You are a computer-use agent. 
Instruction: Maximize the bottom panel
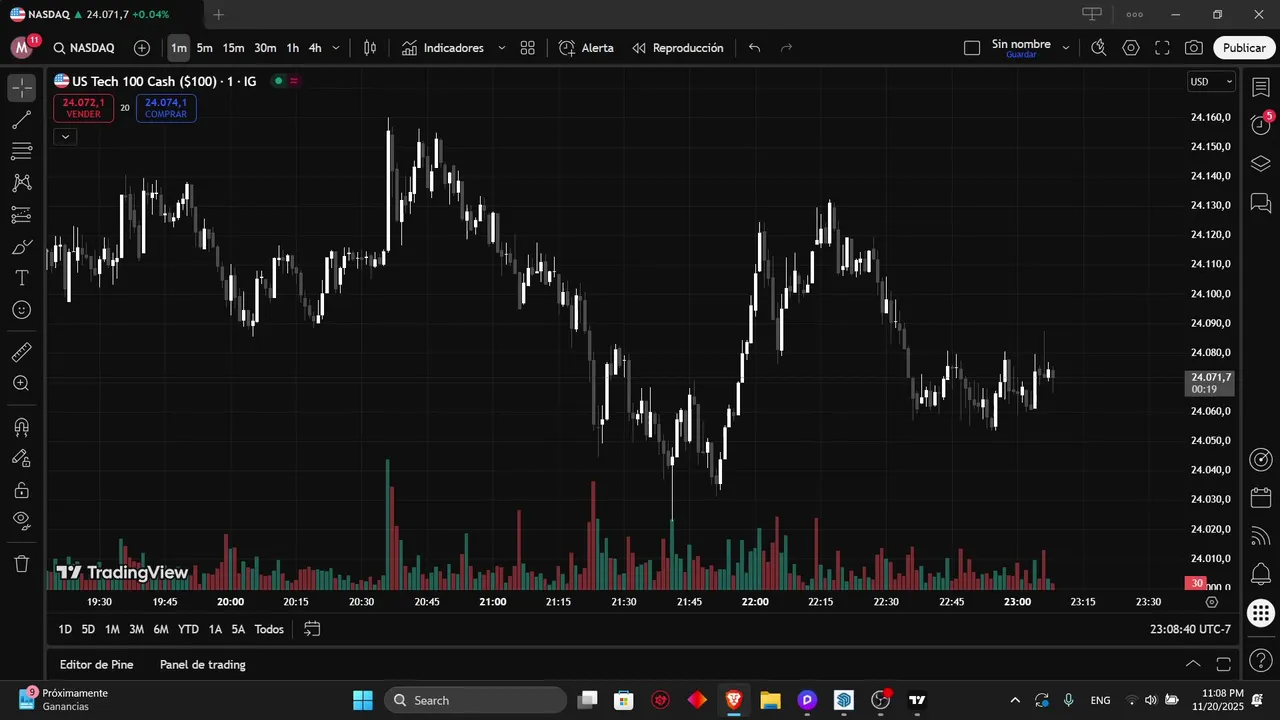click(1223, 664)
